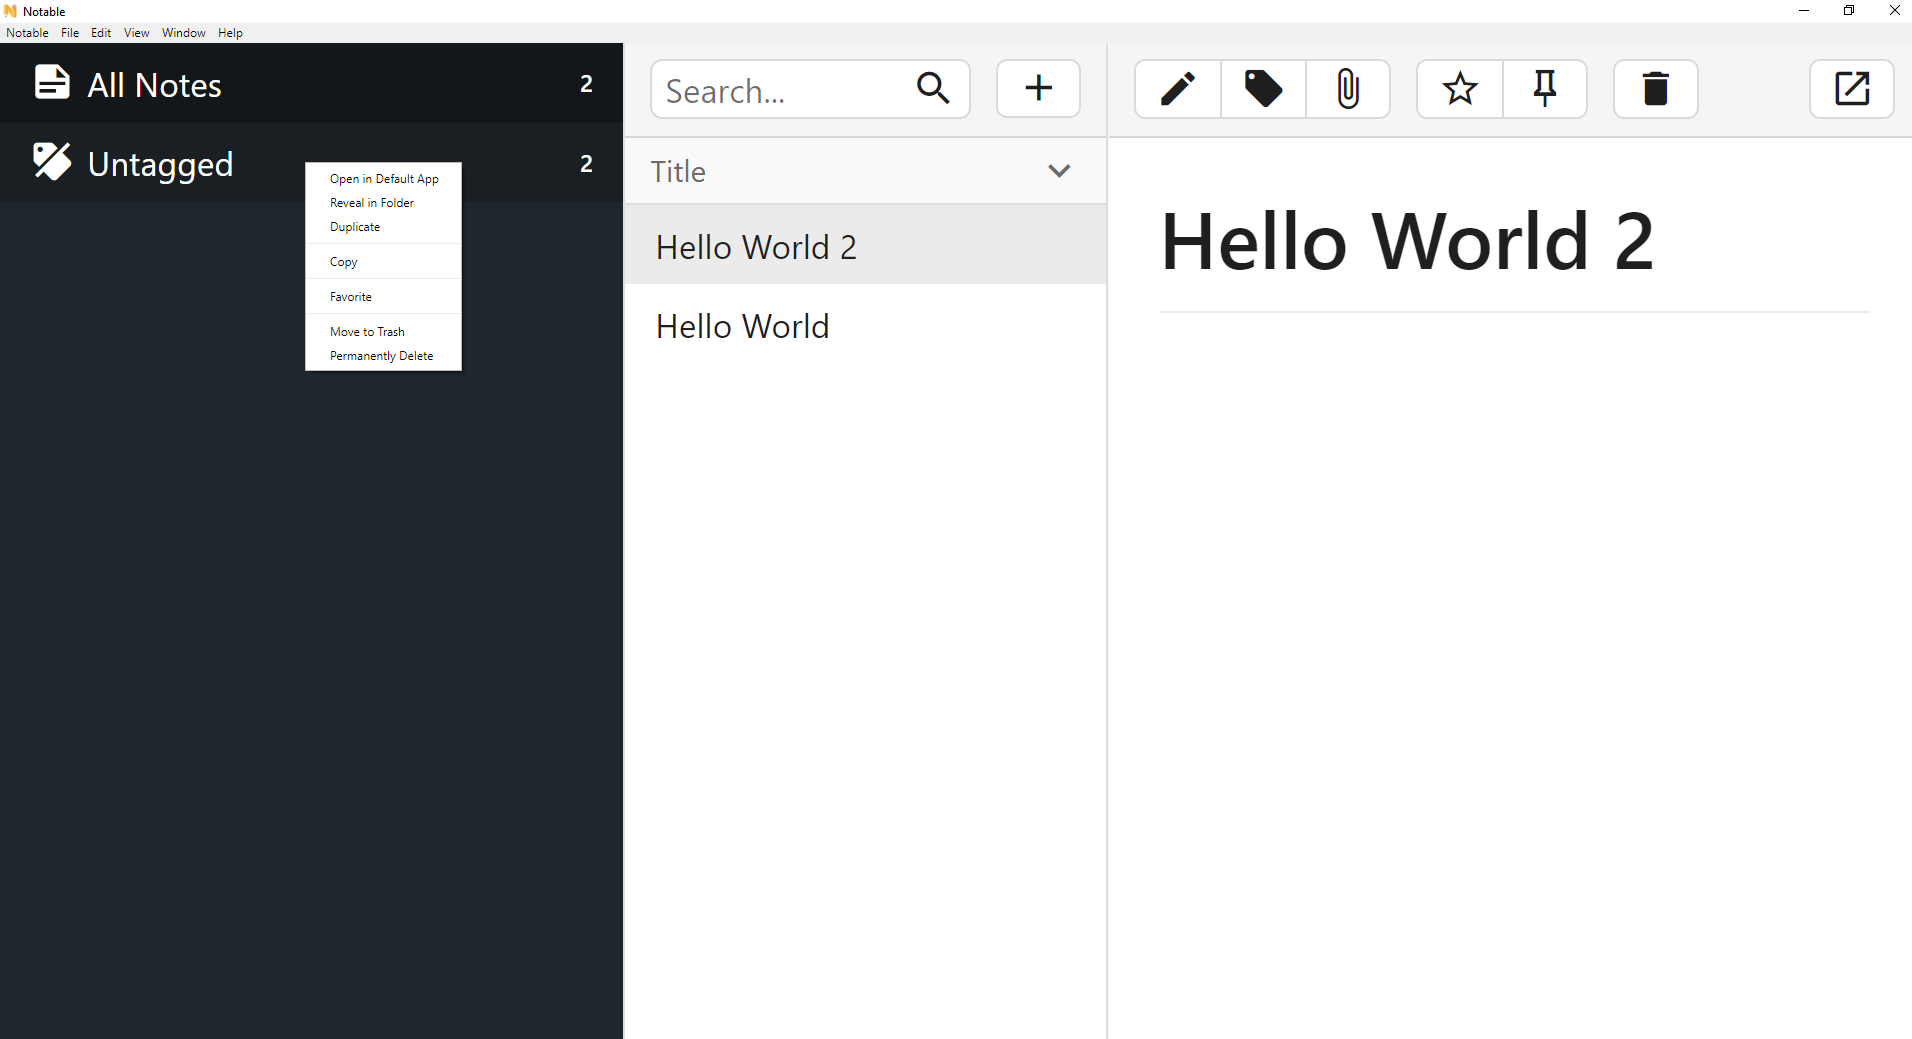Image resolution: width=1912 pixels, height=1039 pixels.
Task: Click the attachment paperclip icon
Action: (1347, 88)
